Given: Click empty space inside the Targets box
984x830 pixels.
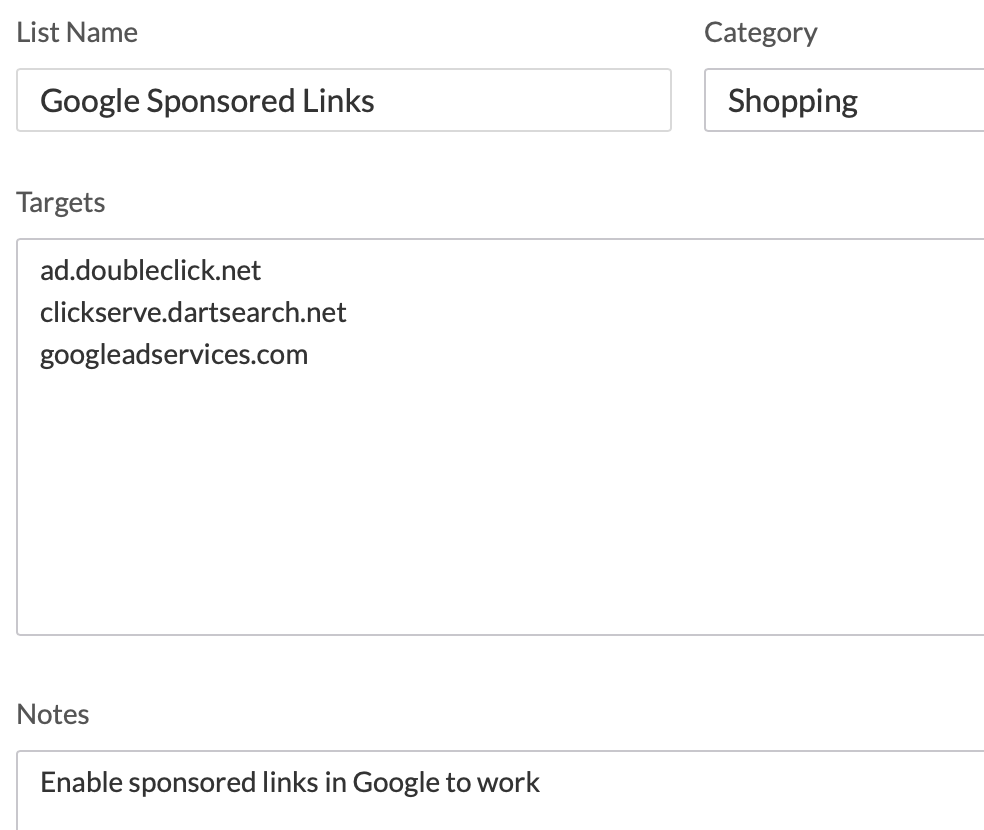Looking at the screenshot, I should (500, 500).
